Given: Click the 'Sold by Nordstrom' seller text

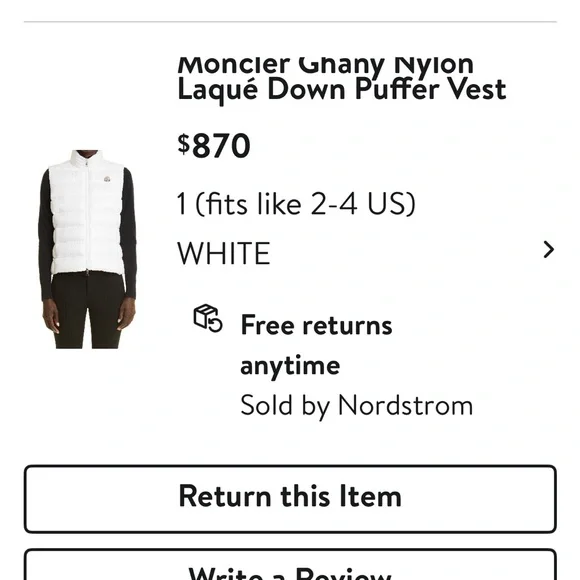Looking at the screenshot, I should (x=357, y=406).
